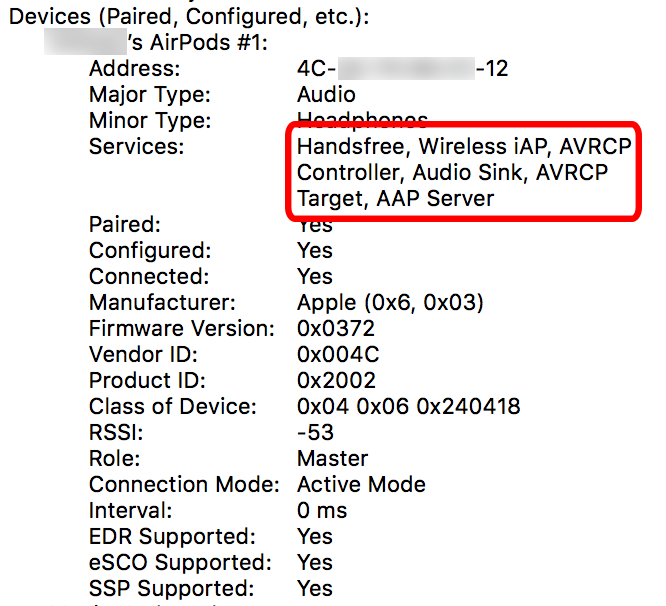Select the 'Devices (Paired, Configured, etc.):' heading
Screen dimensions: 666x606
point(189,17)
